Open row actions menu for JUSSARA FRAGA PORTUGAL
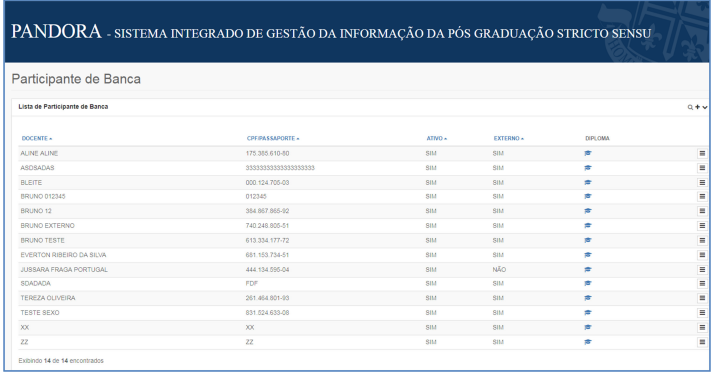 (x=702, y=270)
